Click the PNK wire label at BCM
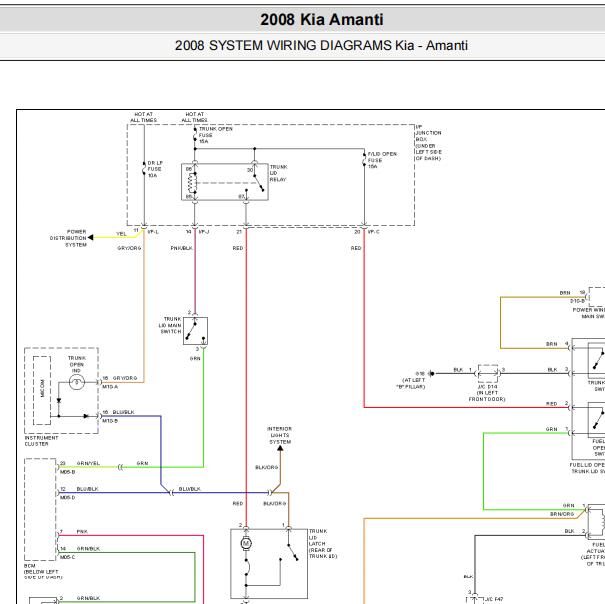This screenshot has width=605, height=604. [82, 531]
